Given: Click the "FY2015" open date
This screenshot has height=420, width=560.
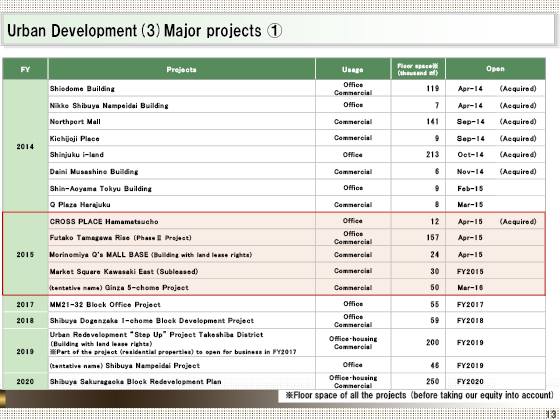Looking at the screenshot, I should [x=470, y=271].
